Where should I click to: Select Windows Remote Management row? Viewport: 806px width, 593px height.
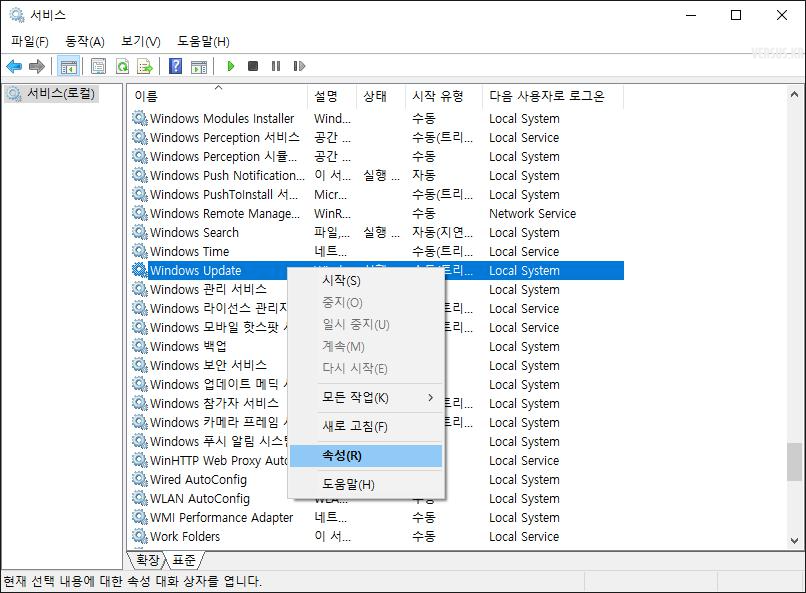(x=377, y=213)
